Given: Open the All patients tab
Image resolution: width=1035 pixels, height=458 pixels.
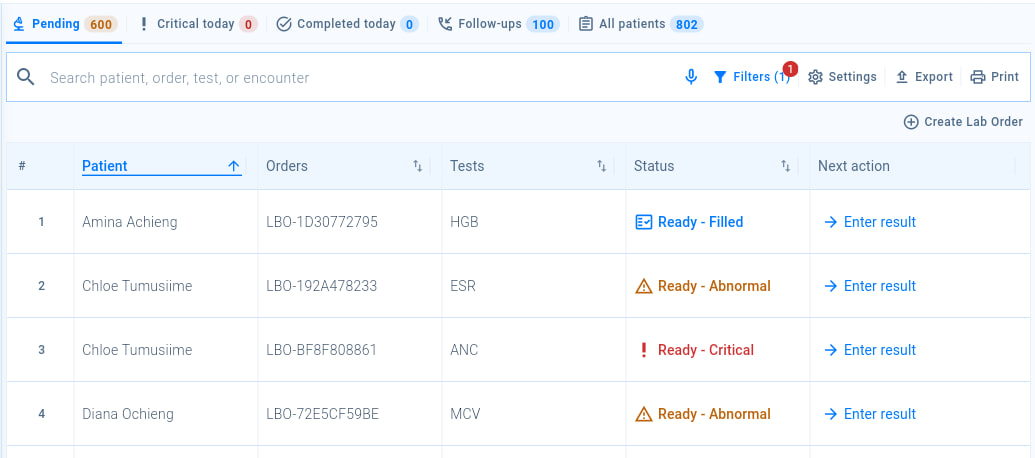Looking at the screenshot, I should (641, 24).
